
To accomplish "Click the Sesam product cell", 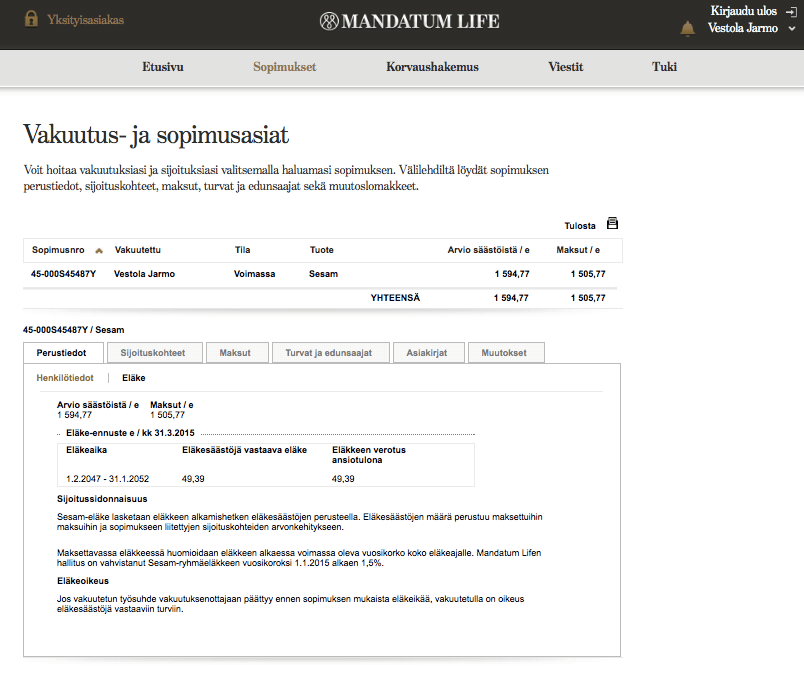I will click(323, 274).
